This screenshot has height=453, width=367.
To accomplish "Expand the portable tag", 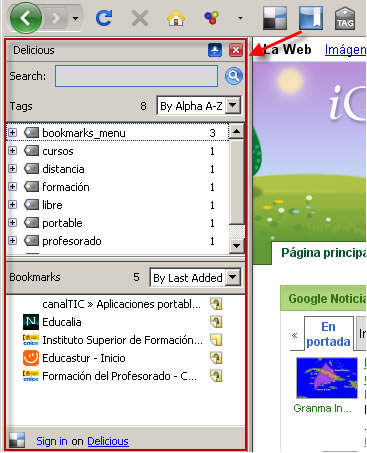I will pyautogui.click(x=12, y=223).
